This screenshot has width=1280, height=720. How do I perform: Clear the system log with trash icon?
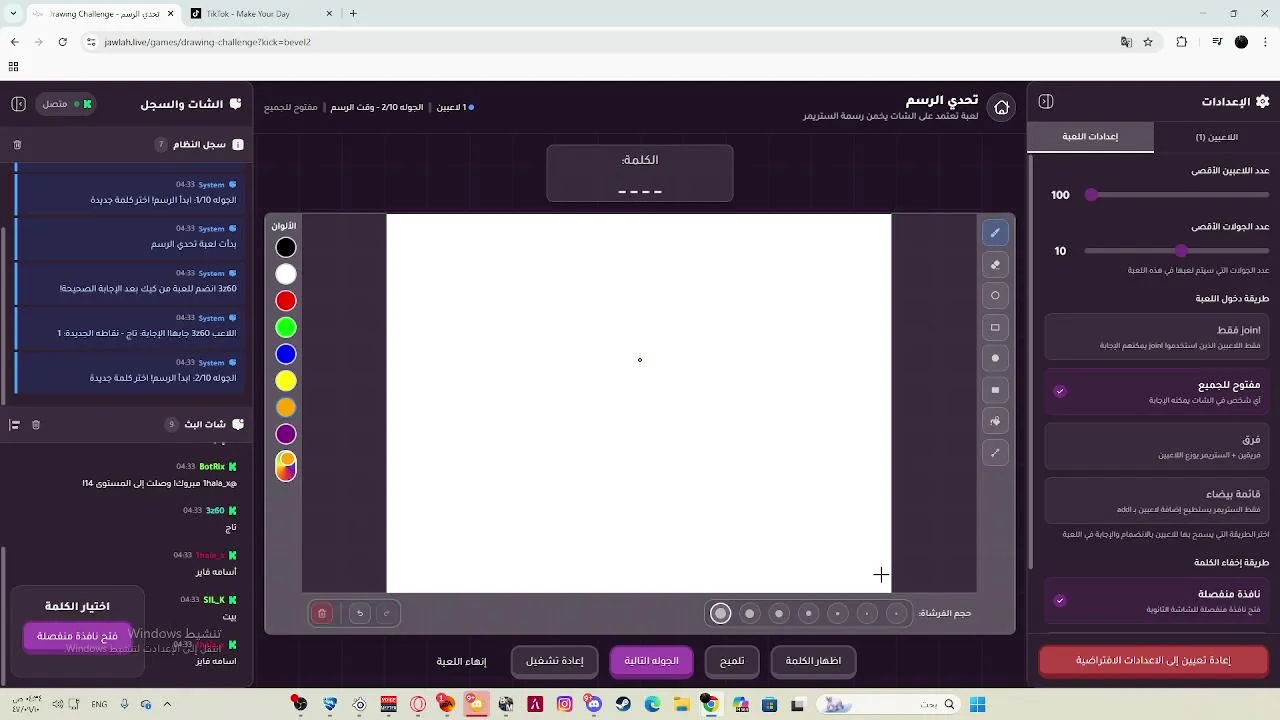pyautogui.click(x=17, y=145)
